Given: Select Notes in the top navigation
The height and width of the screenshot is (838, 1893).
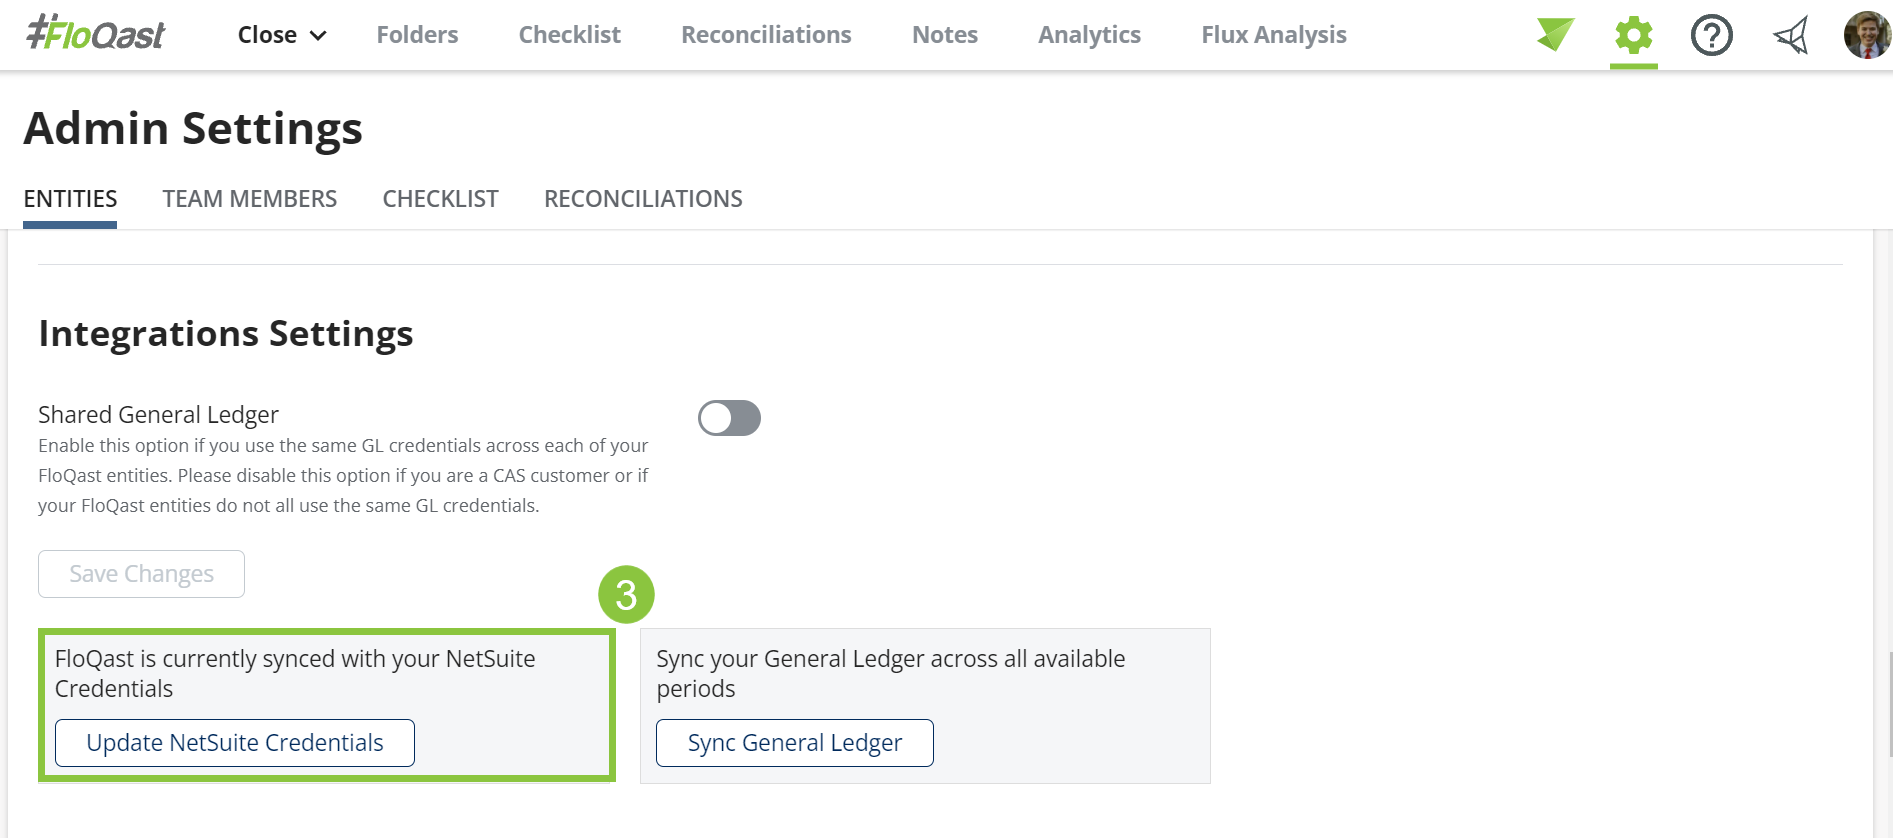Looking at the screenshot, I should point(944,35).
